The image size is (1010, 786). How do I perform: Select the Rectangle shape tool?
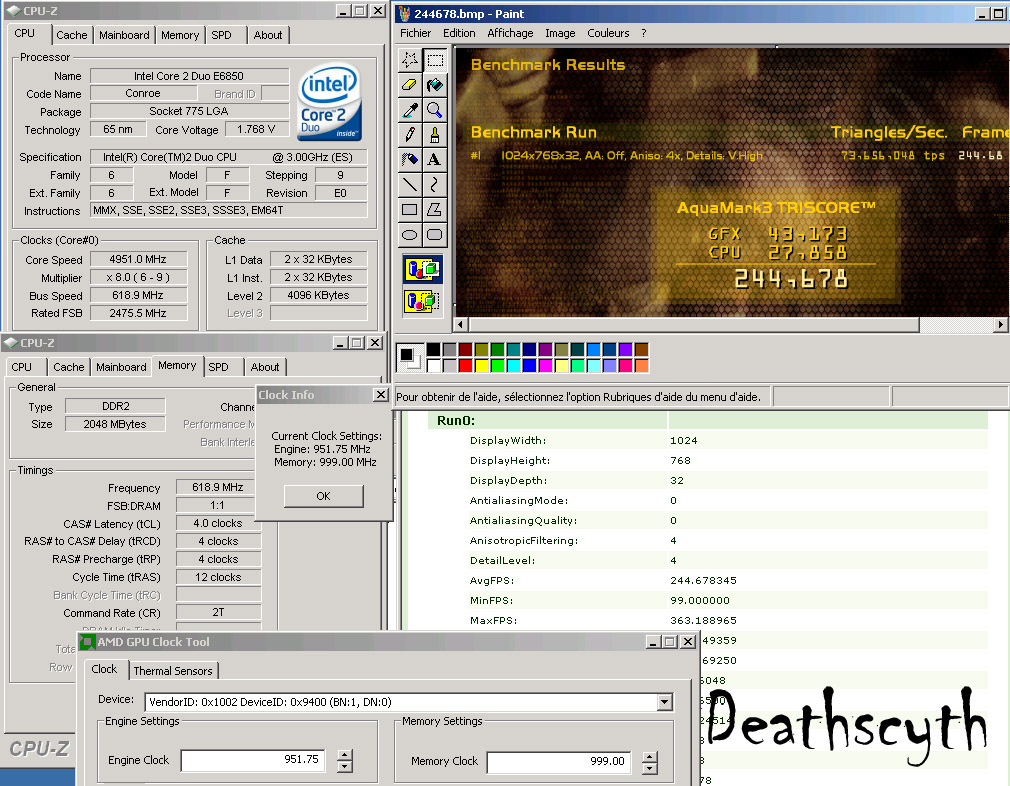pyautogui.click(x=410, y=209)
